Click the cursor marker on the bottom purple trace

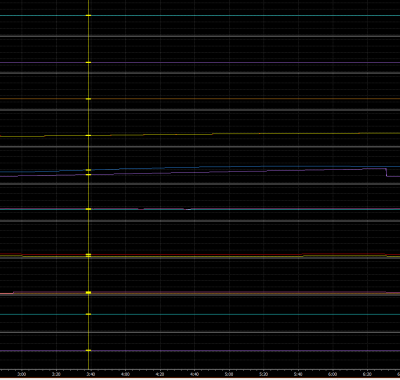coord(88,350)
